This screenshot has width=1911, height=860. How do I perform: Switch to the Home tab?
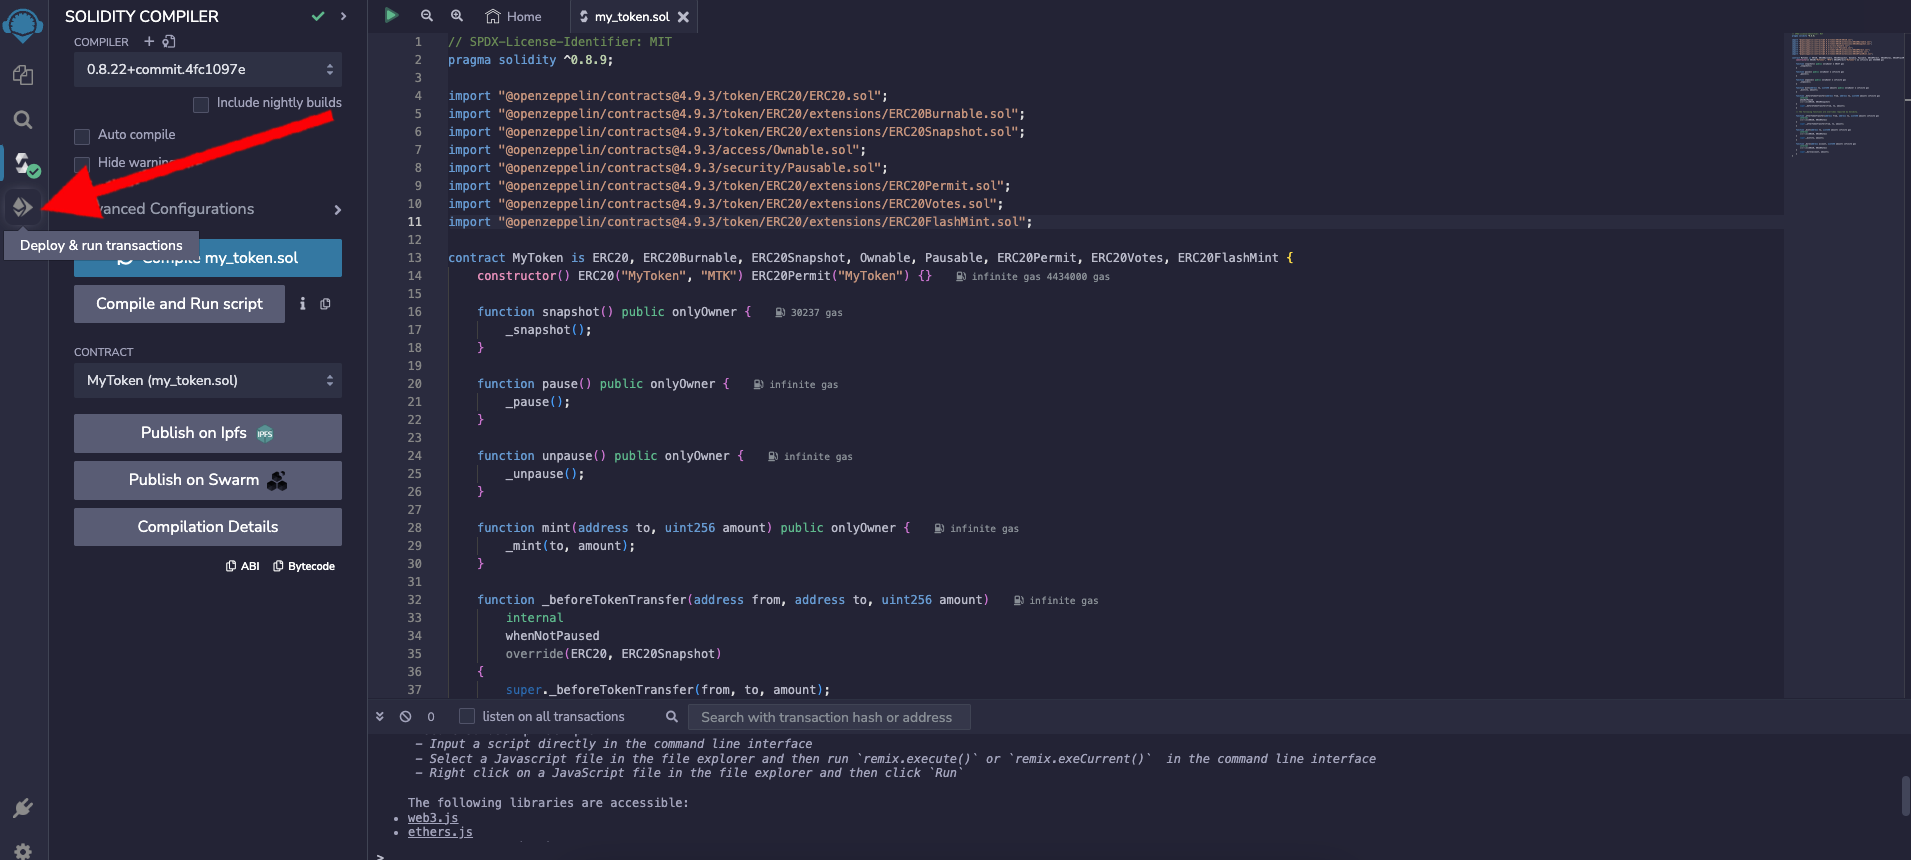513,16
